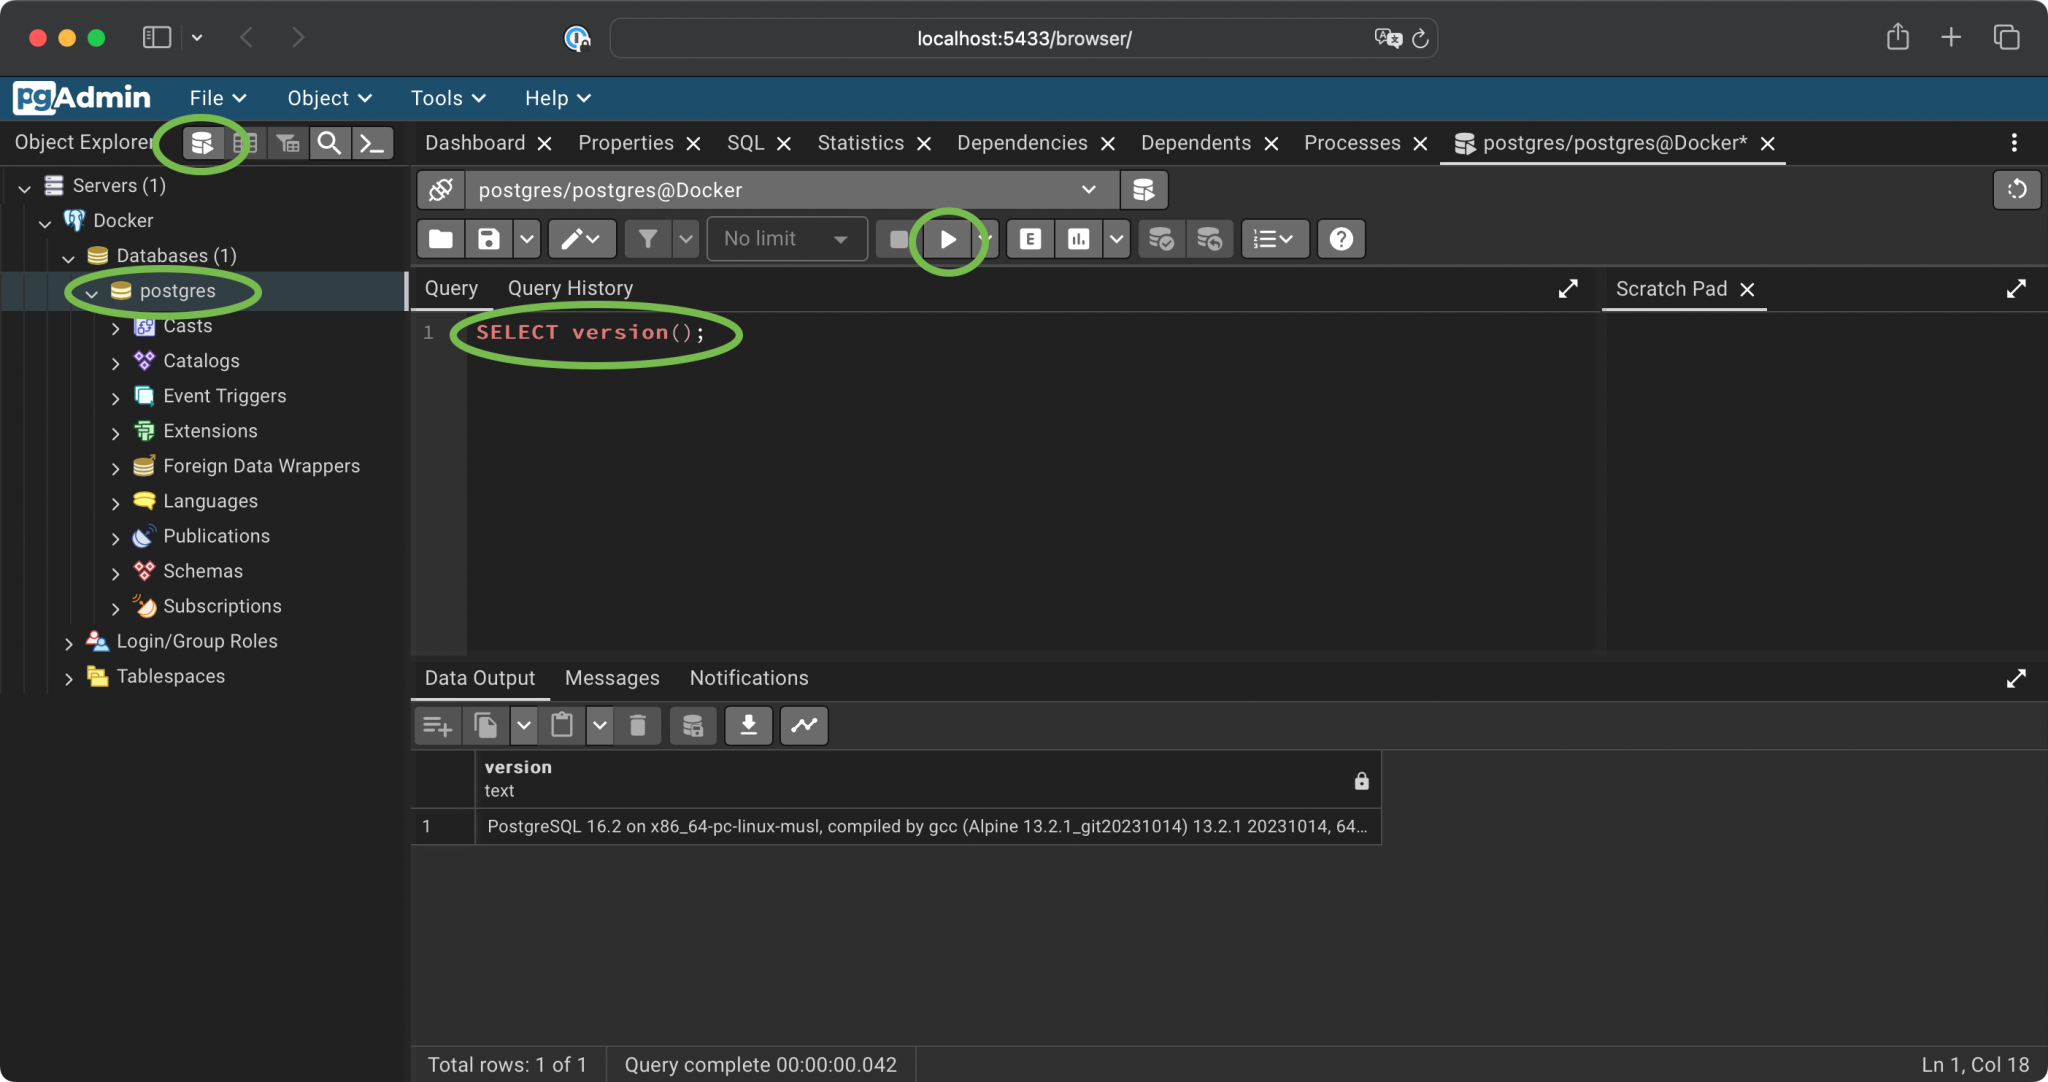2048x1082 pixels.
Task: Click the new query tool database icon next to connection
Action: [1144, 190]
